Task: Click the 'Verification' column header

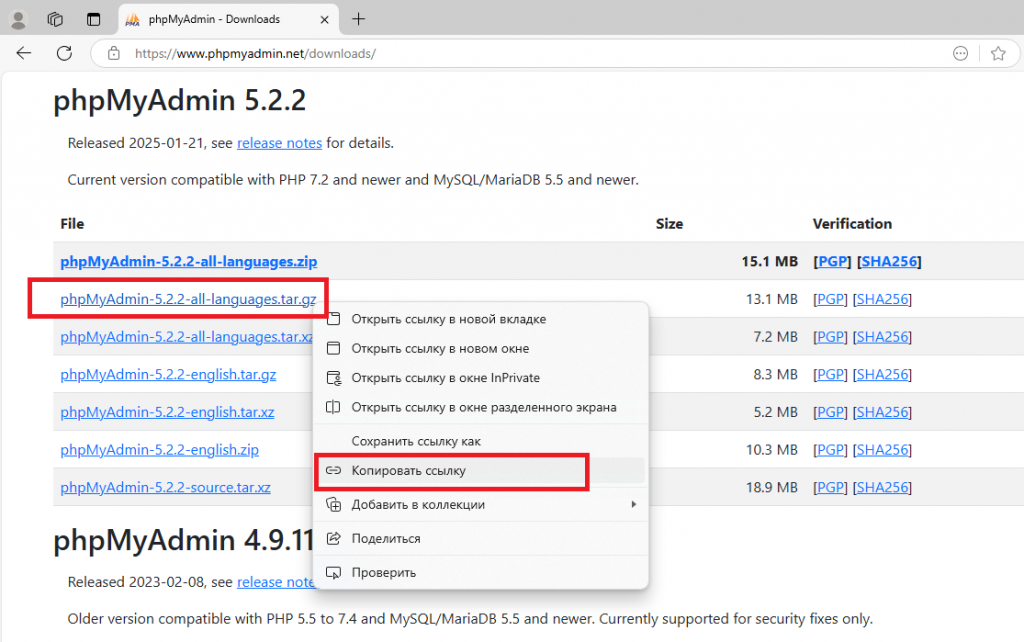Action: [852, 224]
